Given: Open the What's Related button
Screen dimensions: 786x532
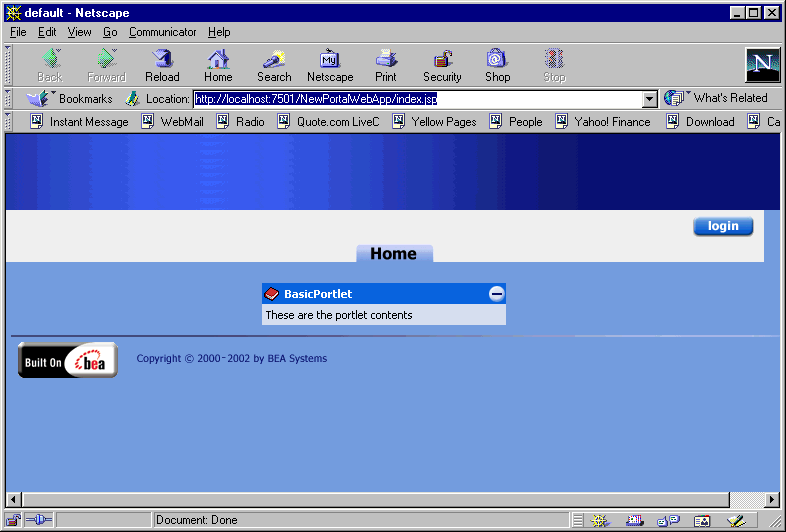Looking at the screenshot, I should 716,98.
